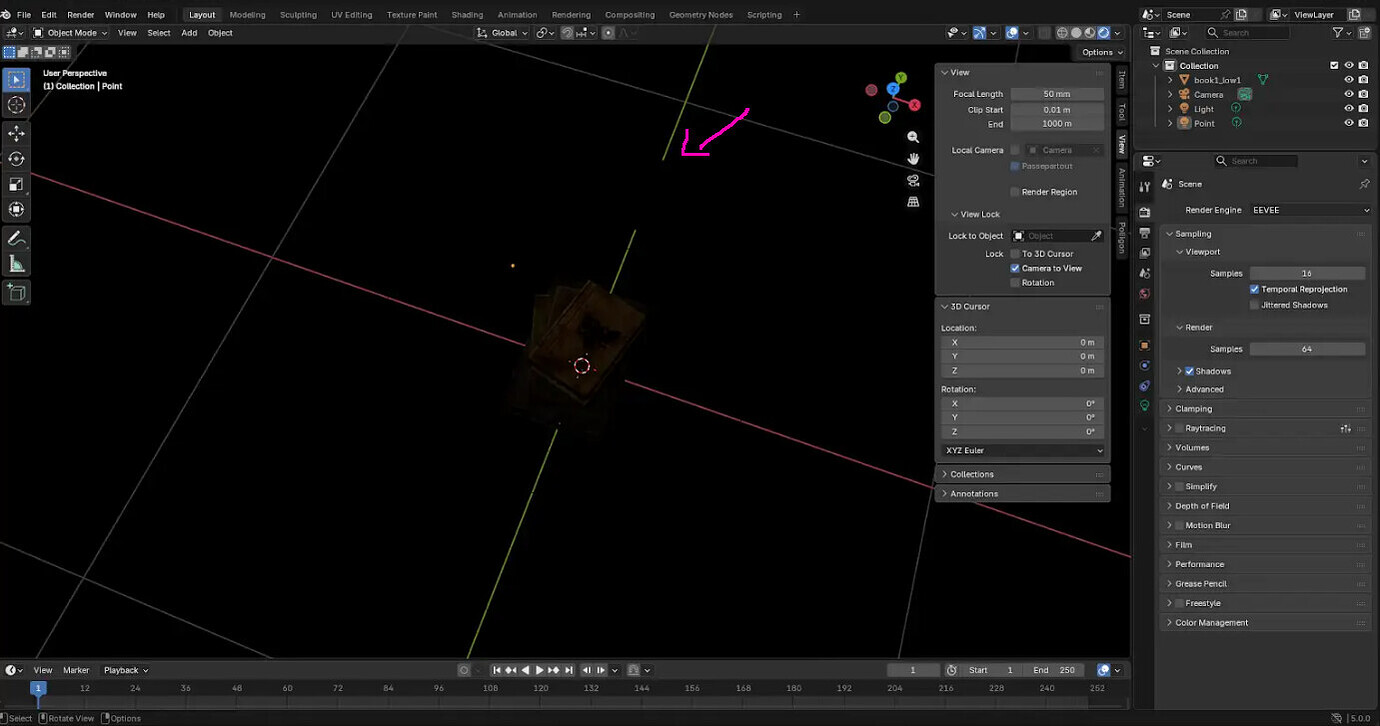Screen dimensions: 1380x726
Task: Open the Tool sidebar tab
Action: (1121, 111)
